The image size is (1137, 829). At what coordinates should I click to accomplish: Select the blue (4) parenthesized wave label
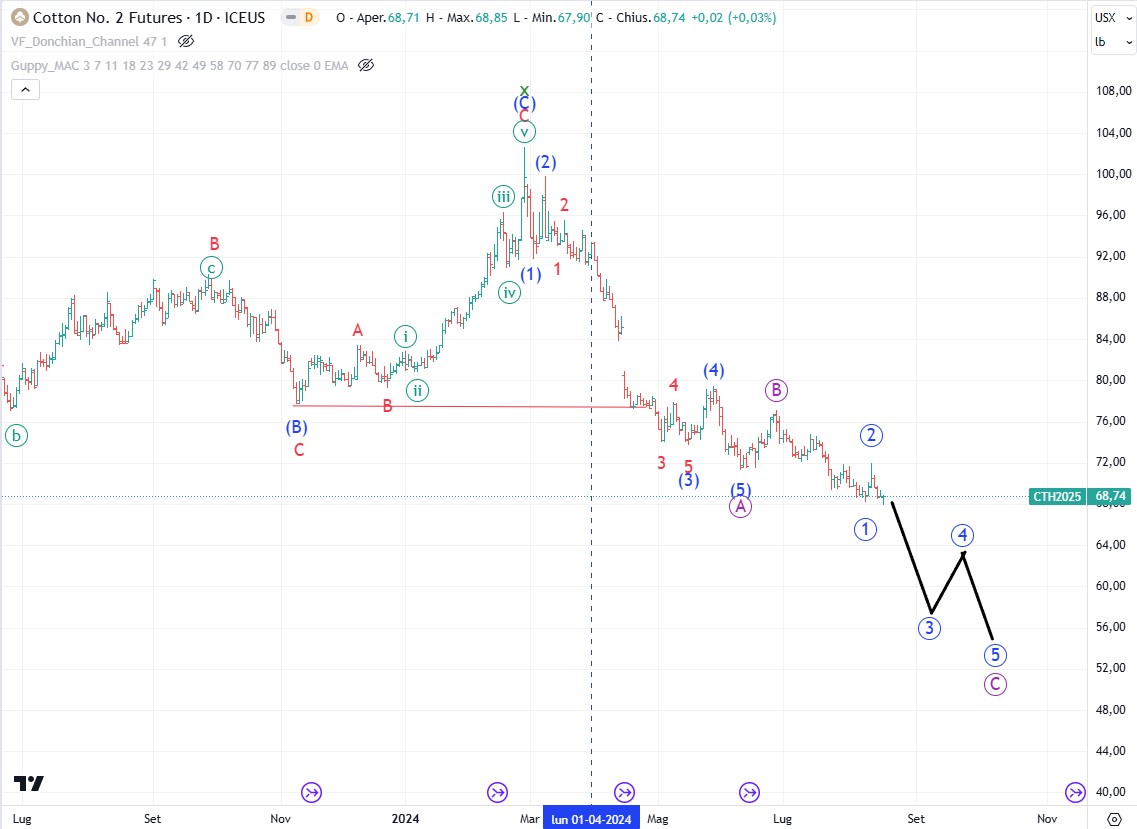point(714,371)
